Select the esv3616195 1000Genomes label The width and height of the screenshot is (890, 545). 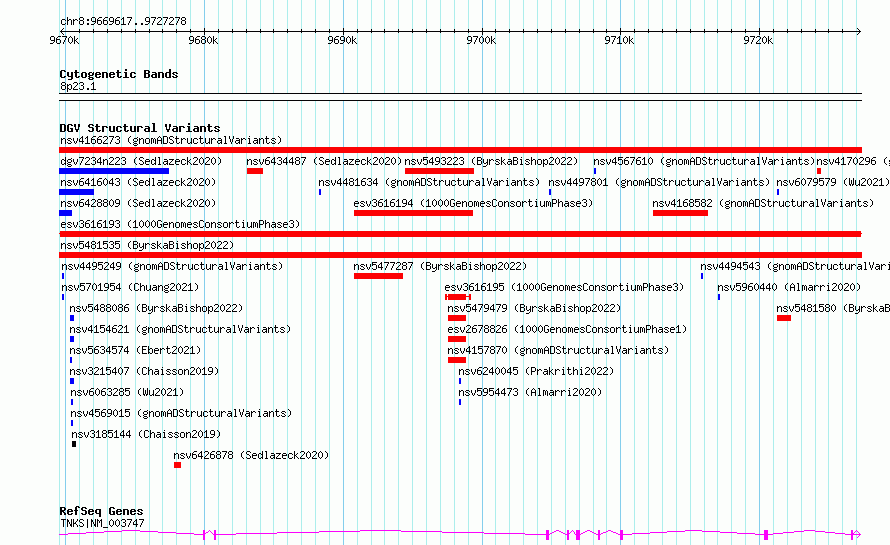coord(564,287)
